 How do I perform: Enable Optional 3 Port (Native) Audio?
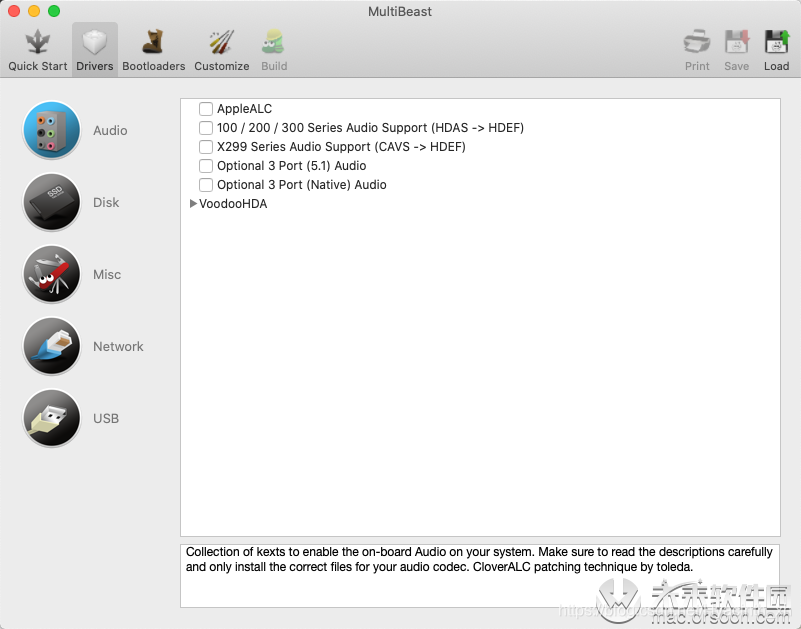click(206, 184)
